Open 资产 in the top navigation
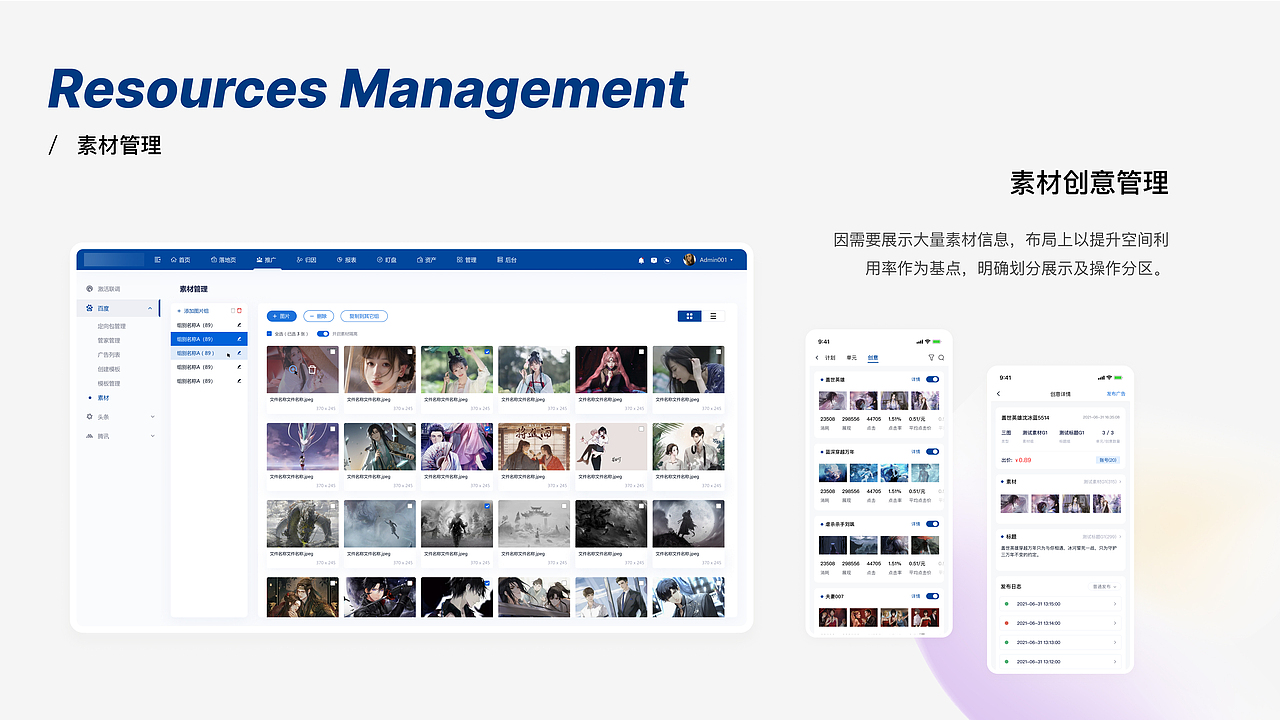Viewport: 1280px width, 720px height. [426, 260]
